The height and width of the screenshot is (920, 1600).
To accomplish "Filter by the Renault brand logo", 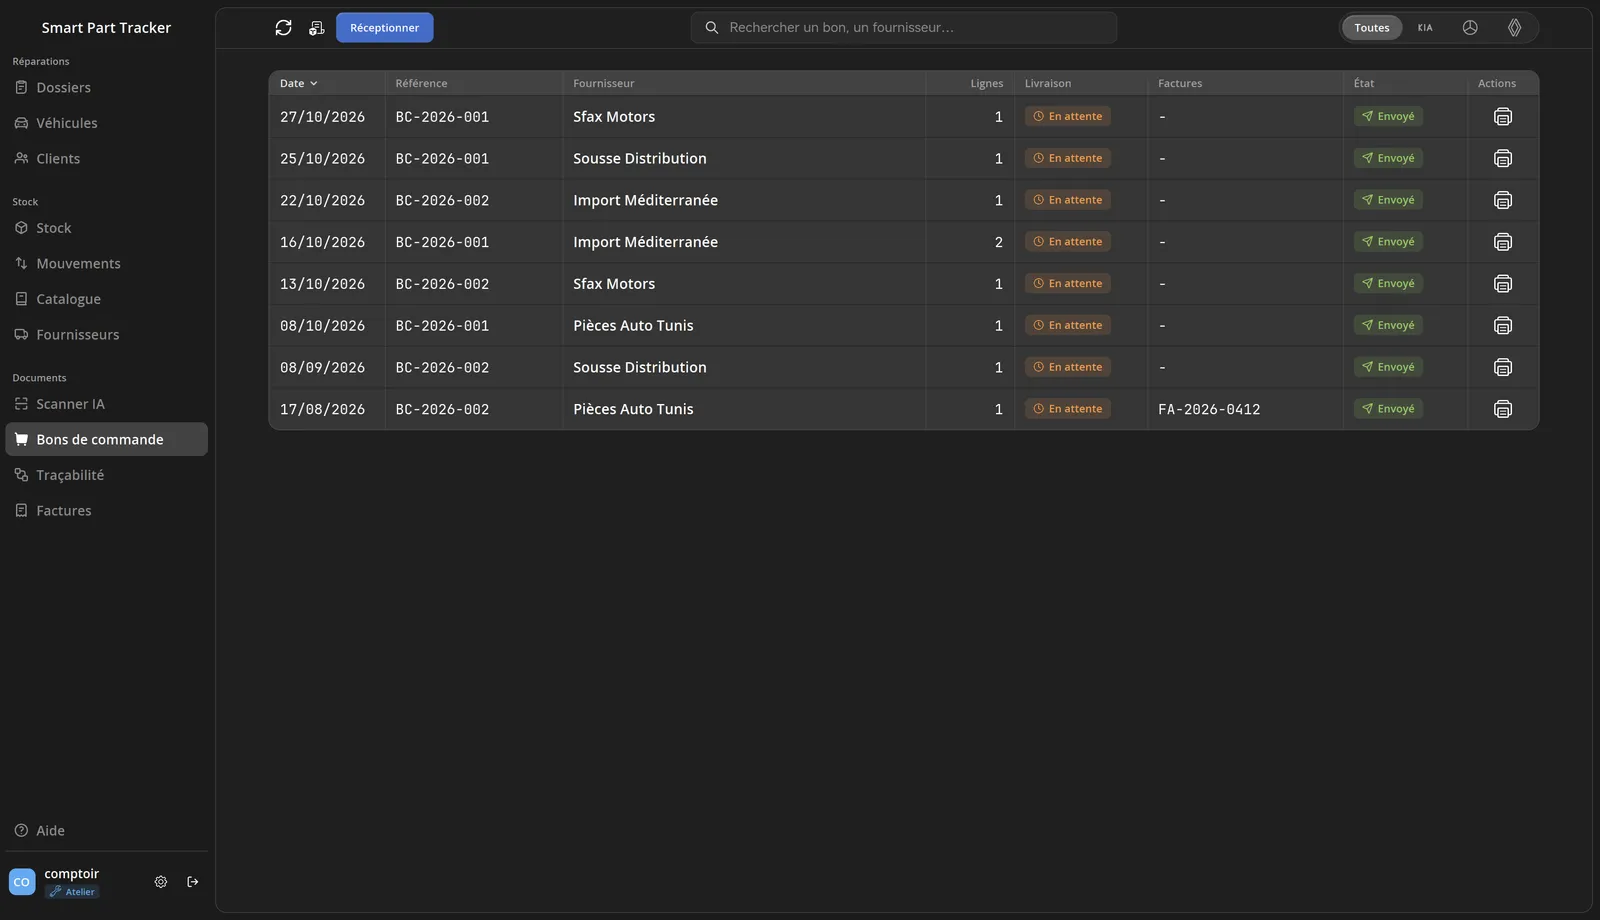I will (x=1514, y=28).
